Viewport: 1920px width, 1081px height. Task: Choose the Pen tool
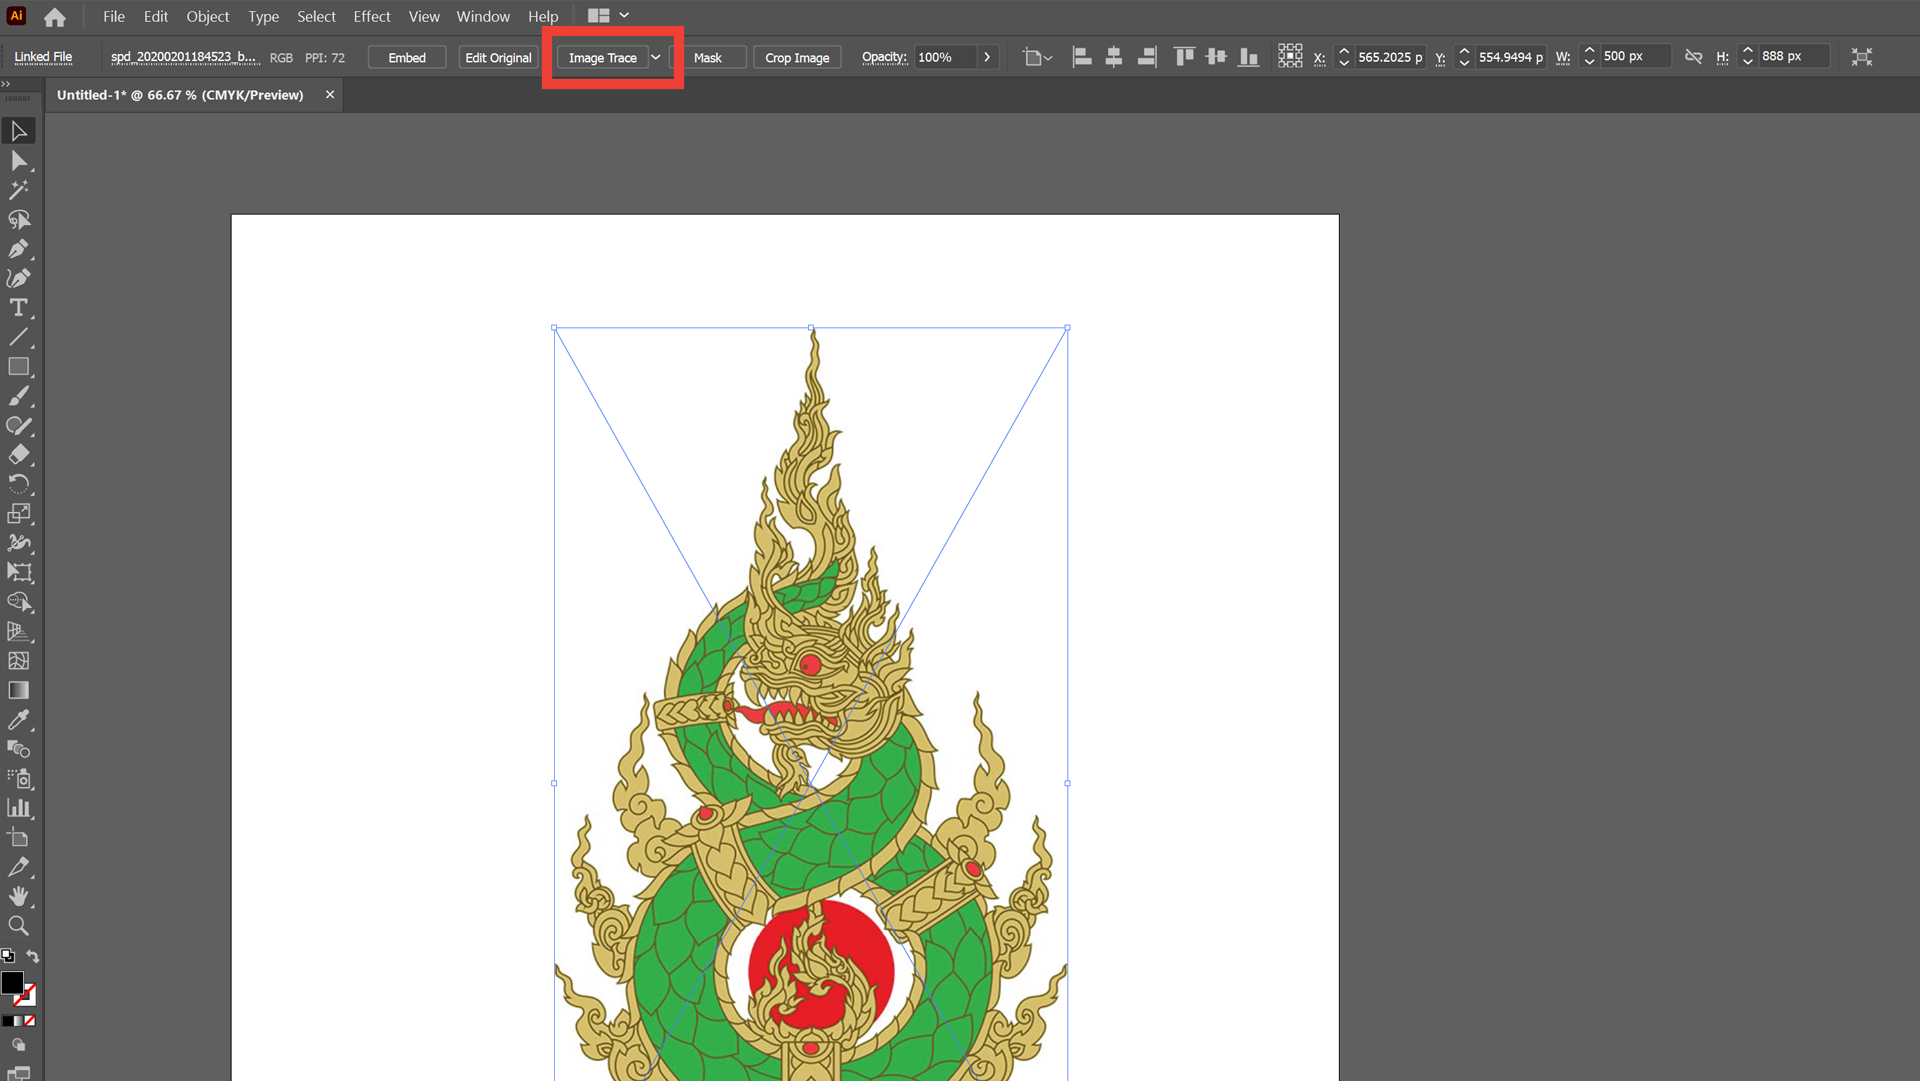[18, 249]
